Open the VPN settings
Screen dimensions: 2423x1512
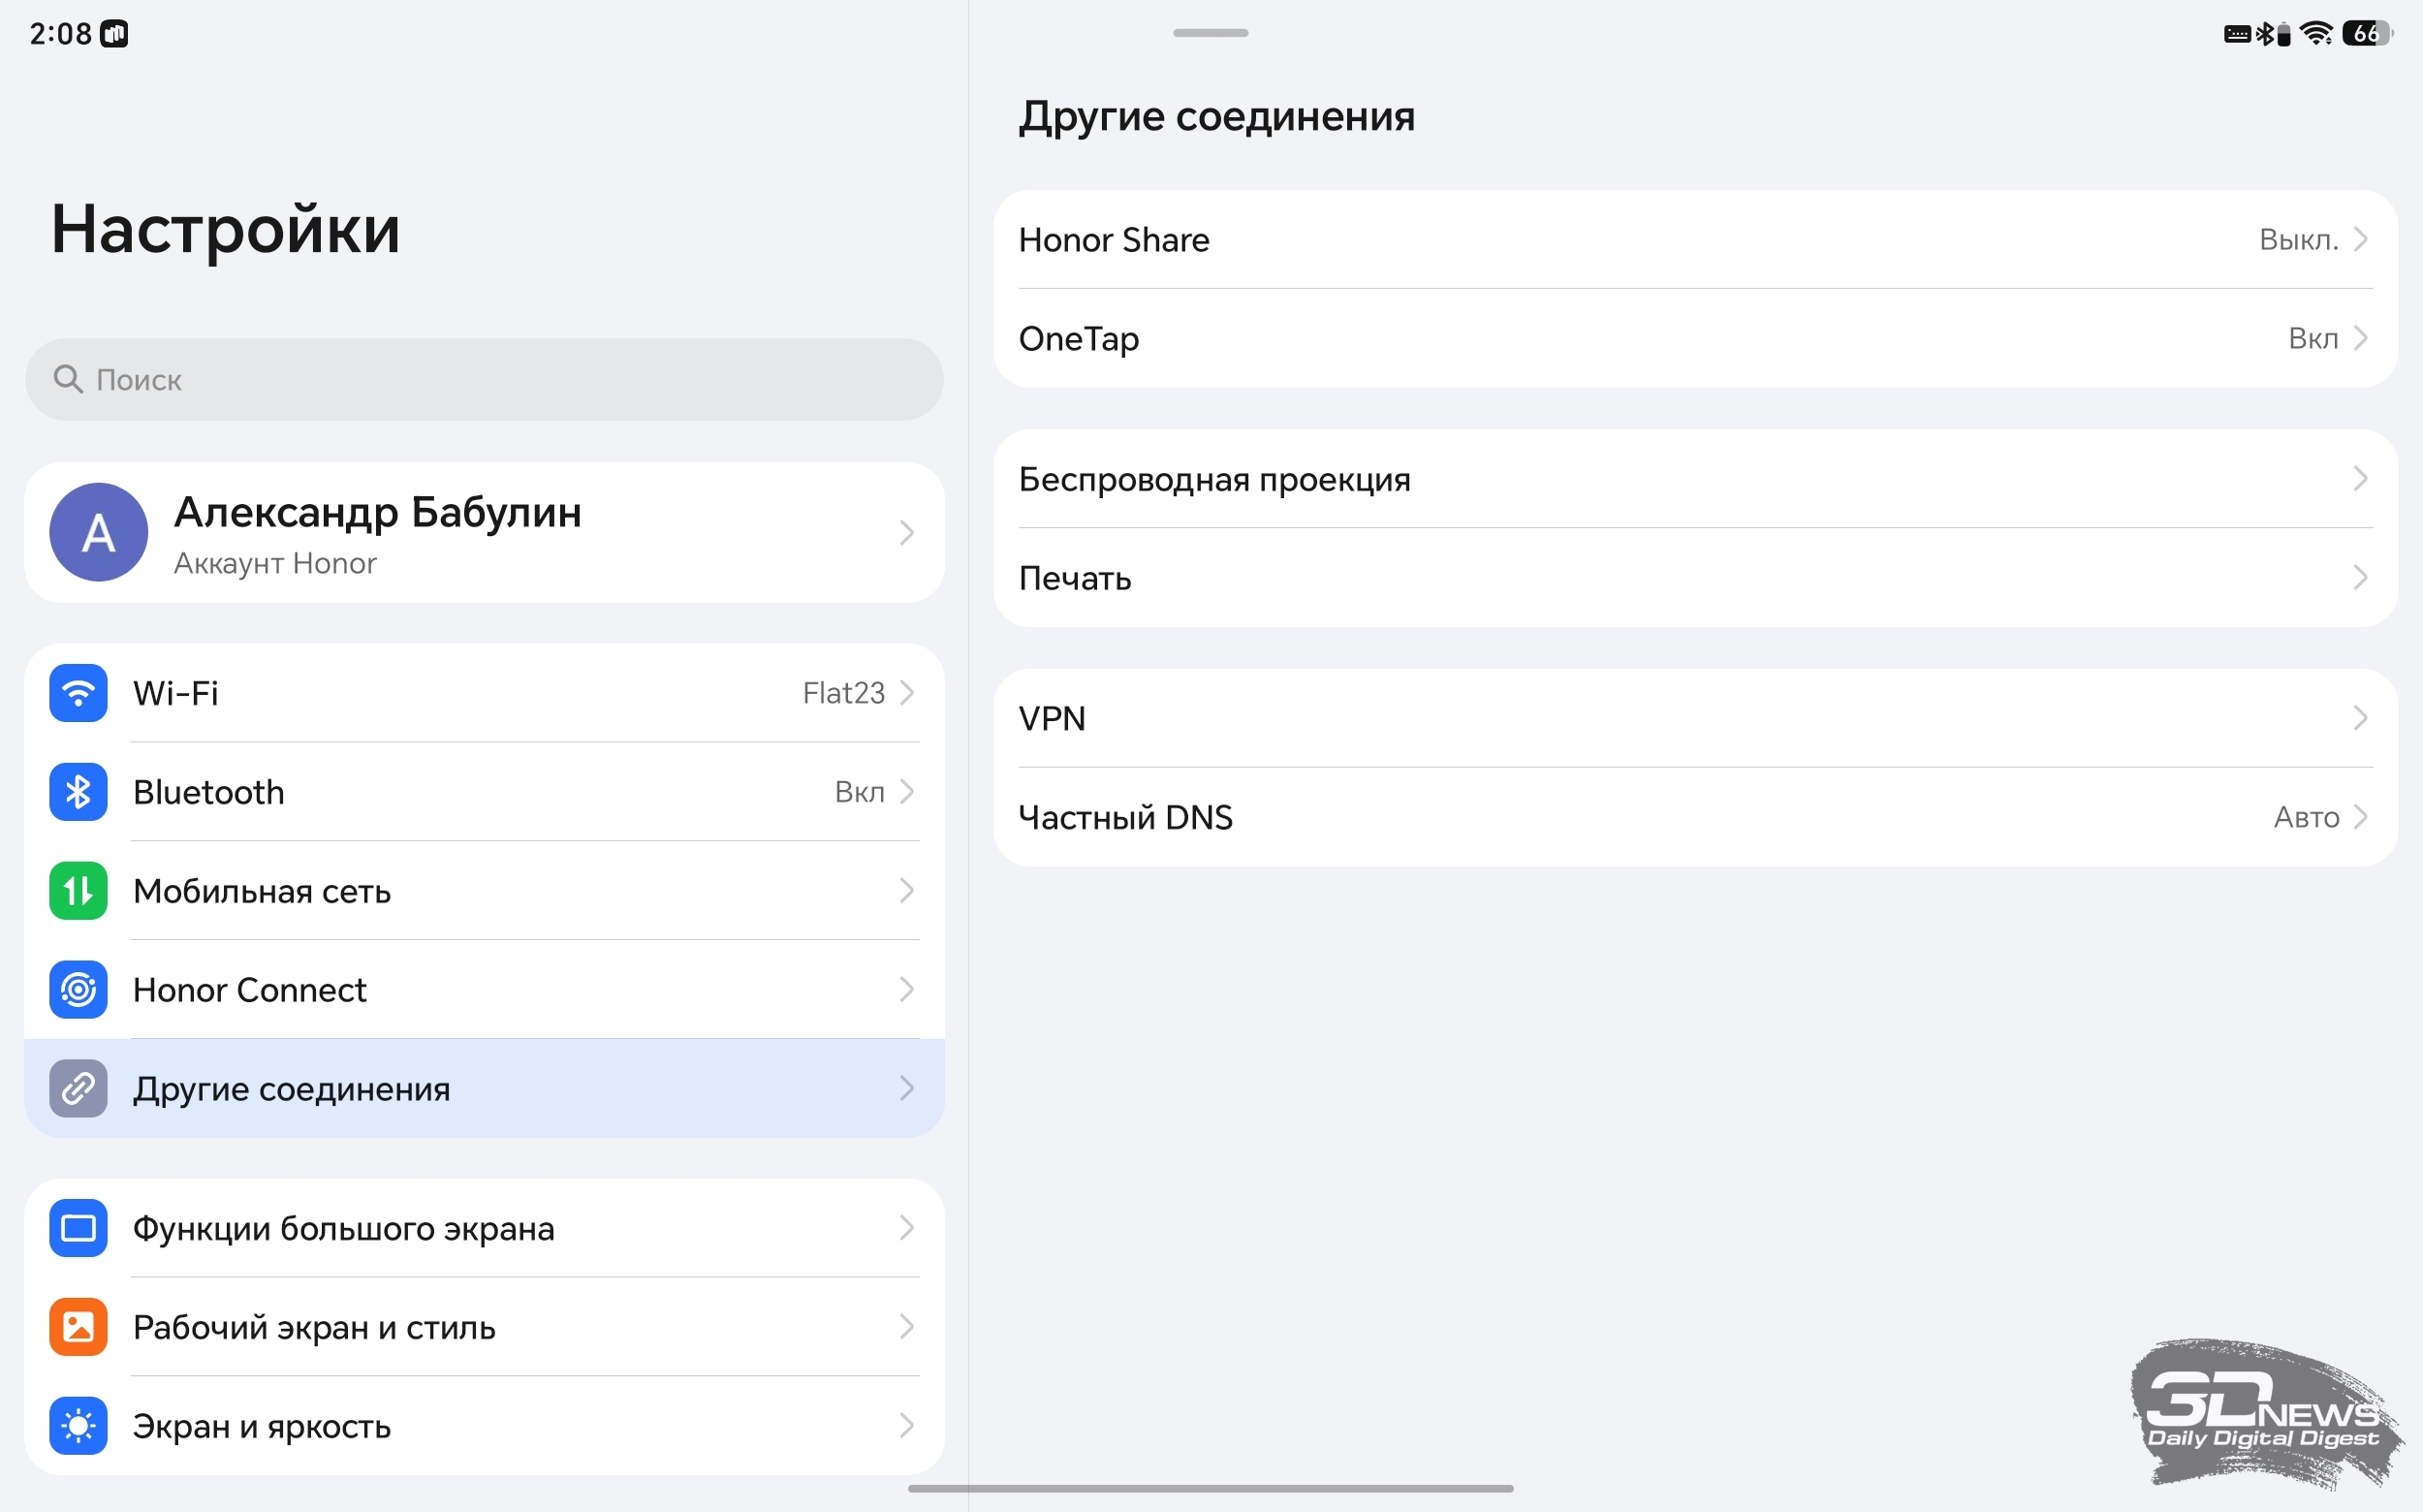[x=1695, y=718]
